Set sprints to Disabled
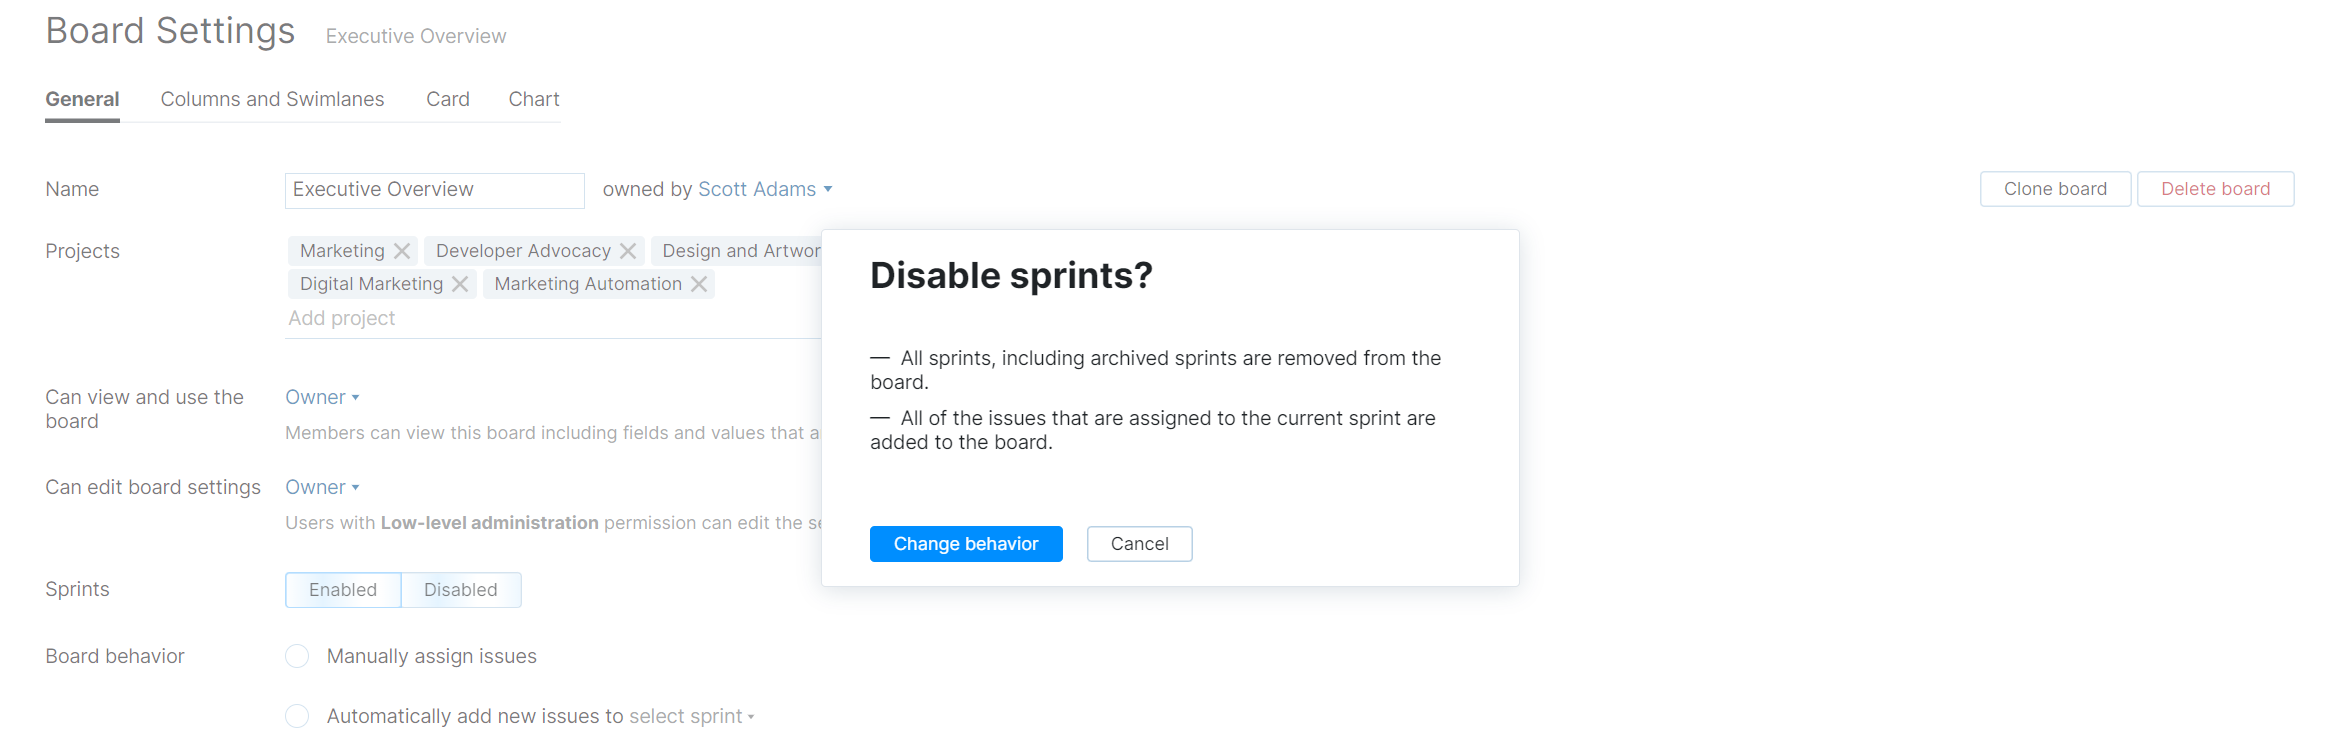 [x=460, y=589]
